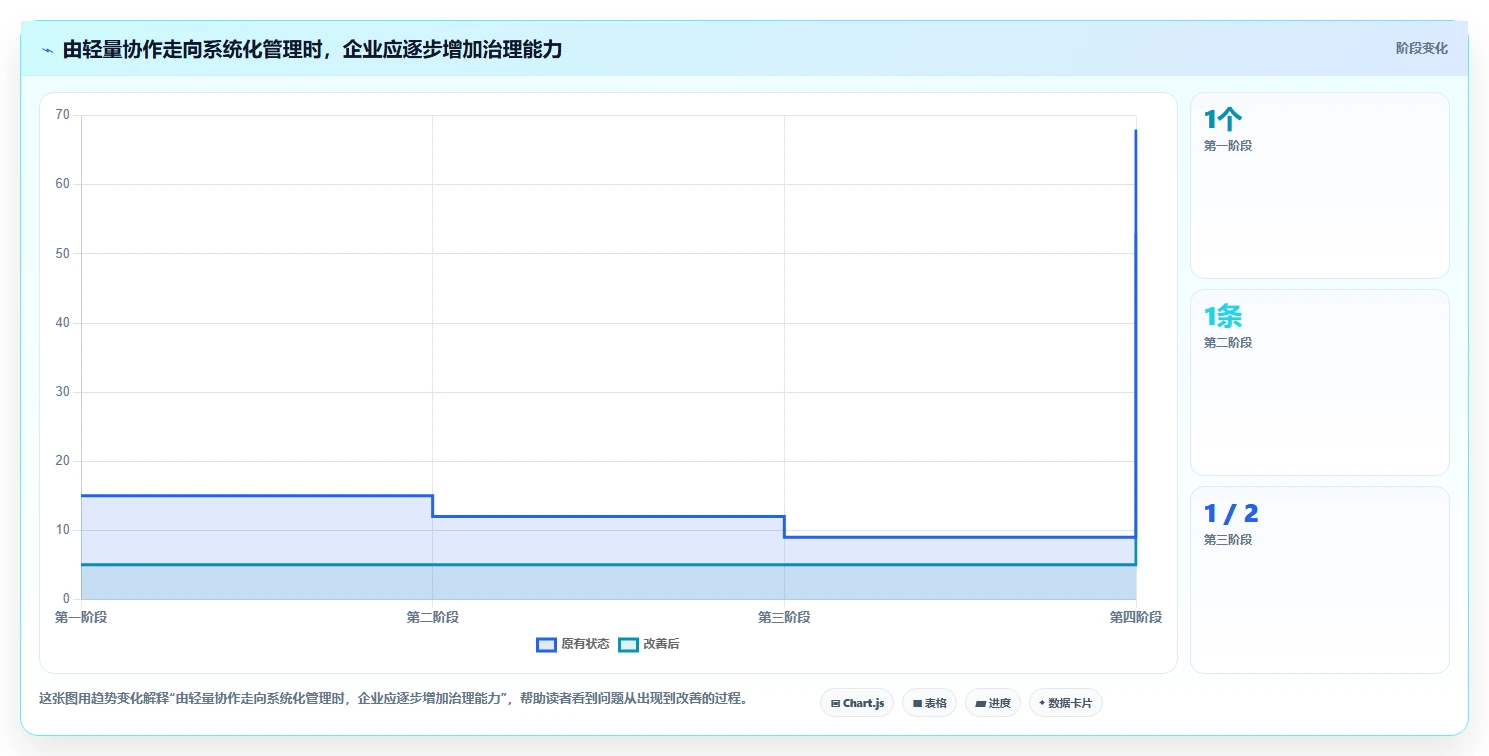Click the 阶段变化 label in header
The height and width of the screenshot is (756, 1489).
1421,48
